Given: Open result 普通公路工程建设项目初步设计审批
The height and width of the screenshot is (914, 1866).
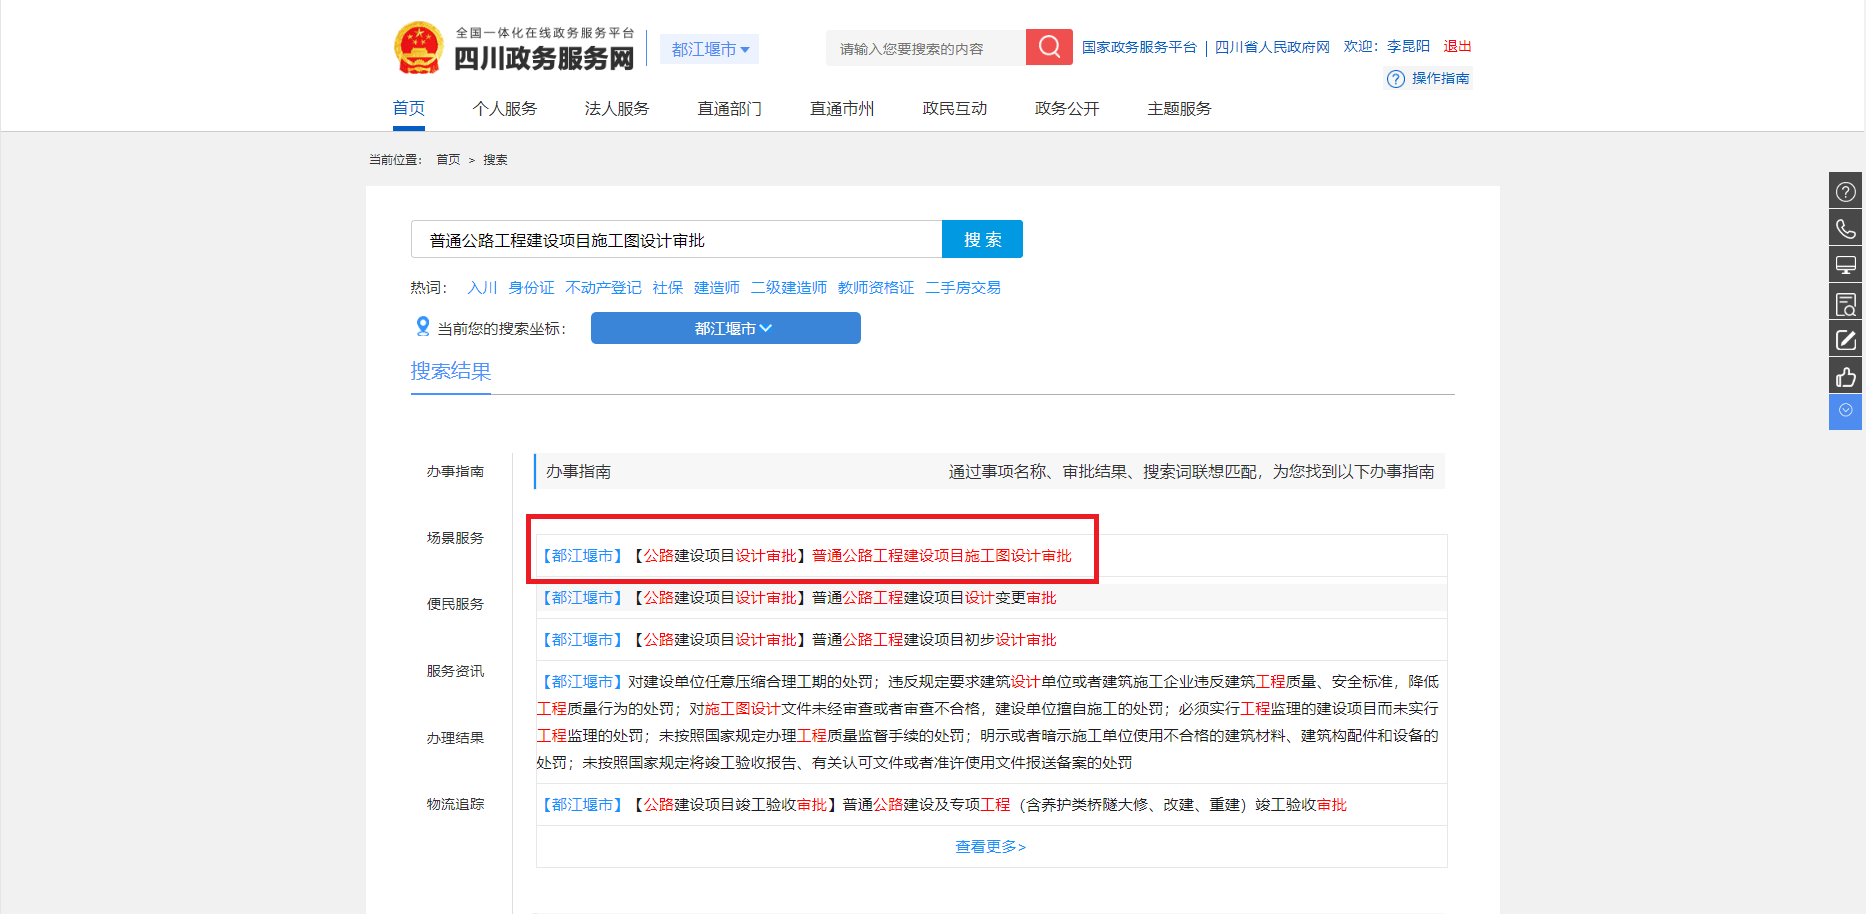Looking at the screenshot, I should [934, 639].
